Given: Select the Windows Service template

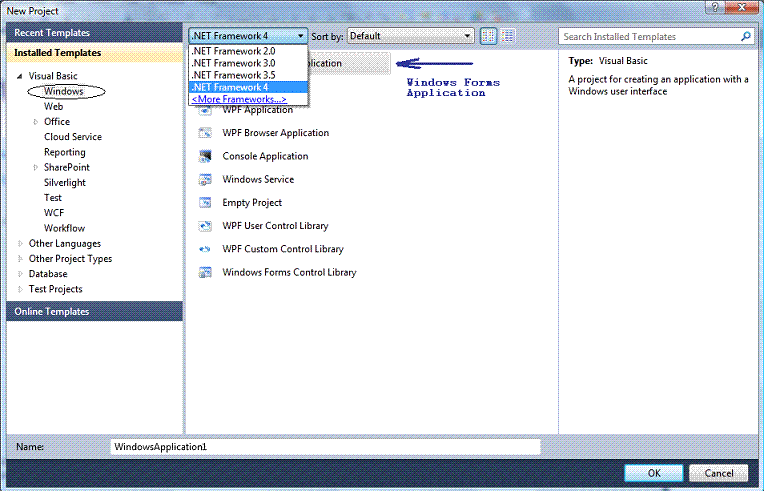Looking at the screenshot, I should [x=258, y=179].
